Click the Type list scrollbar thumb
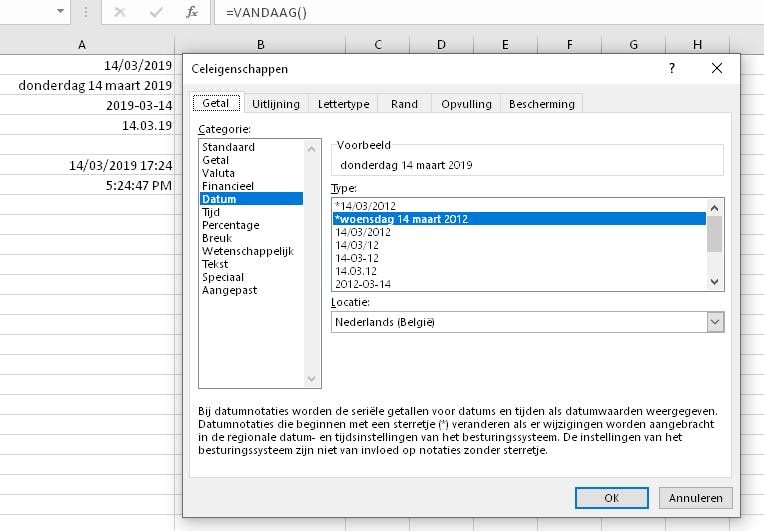The height and width of the screenshot is (531, 764). pyautogui.click(x=715, y=234)
